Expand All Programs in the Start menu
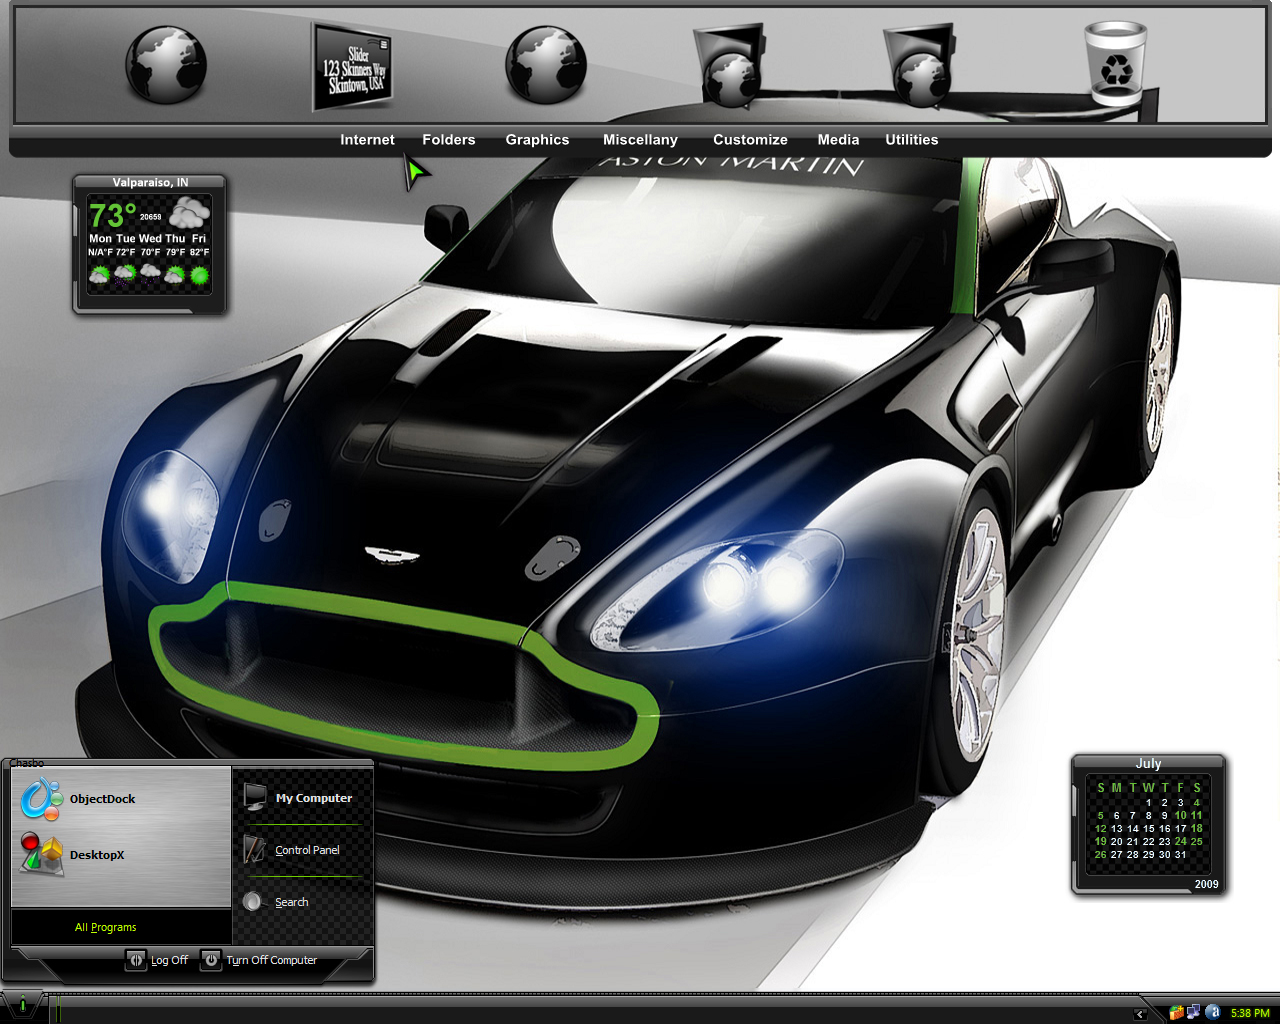The height and width of the screenshot is (1024, 1280). tap(105, 927)
